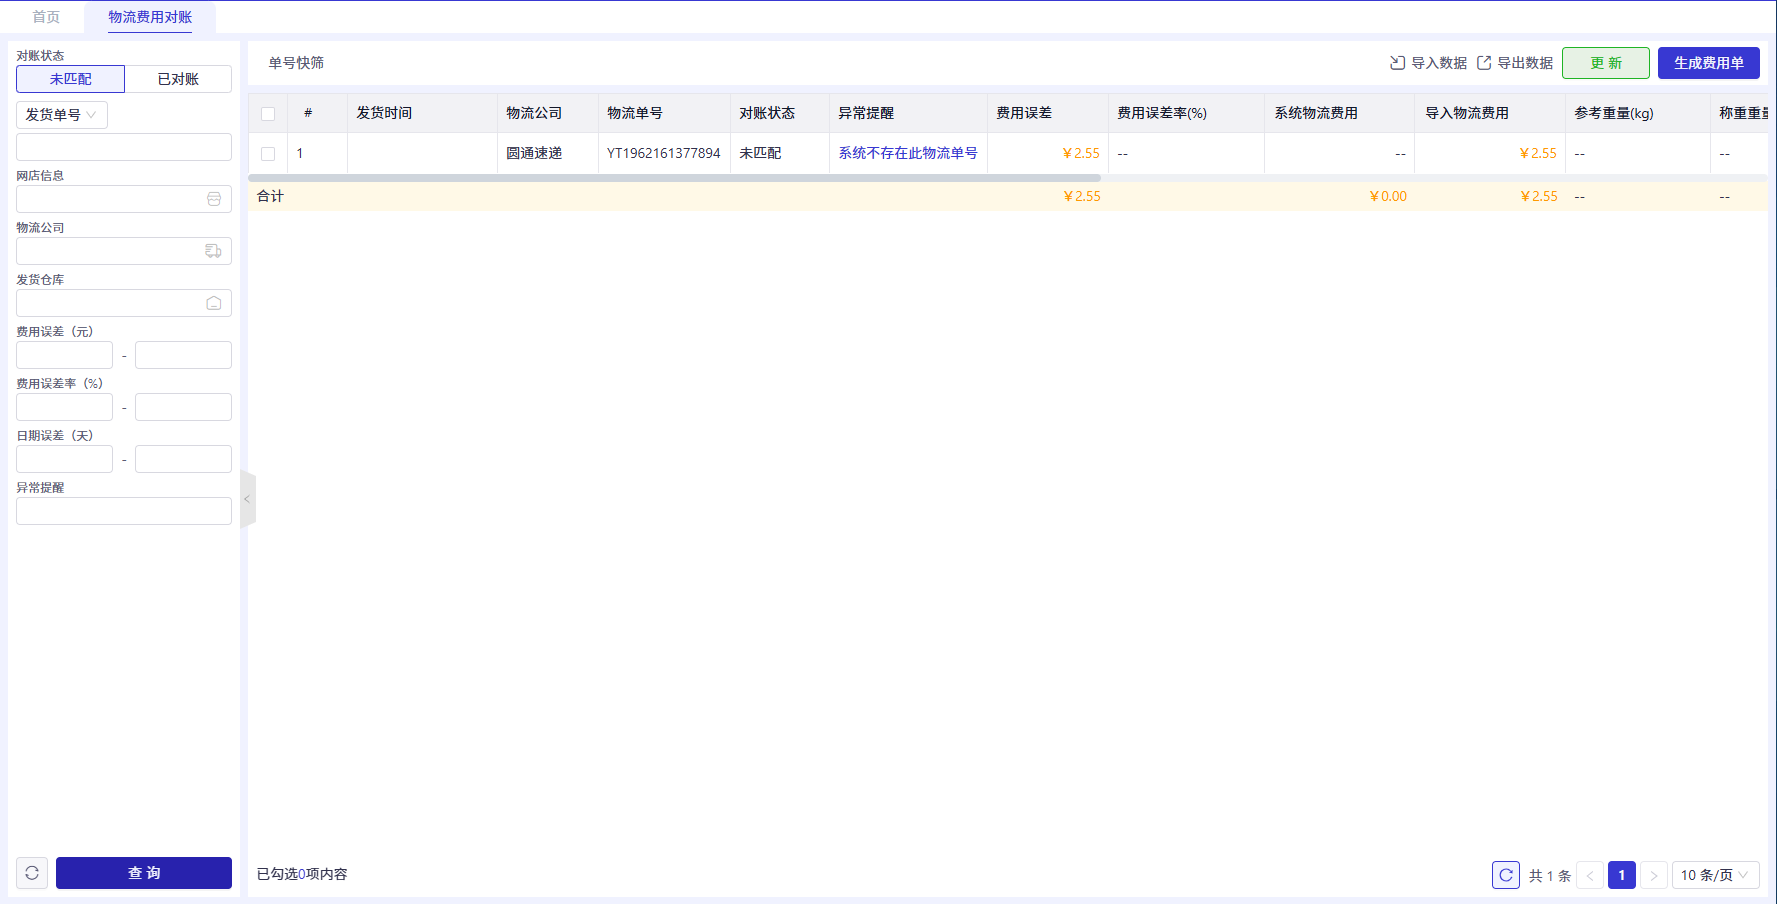Focus the 费用误差 maximum input
The height and width of the screenshot is (904, 1777).
click(183, 355)
